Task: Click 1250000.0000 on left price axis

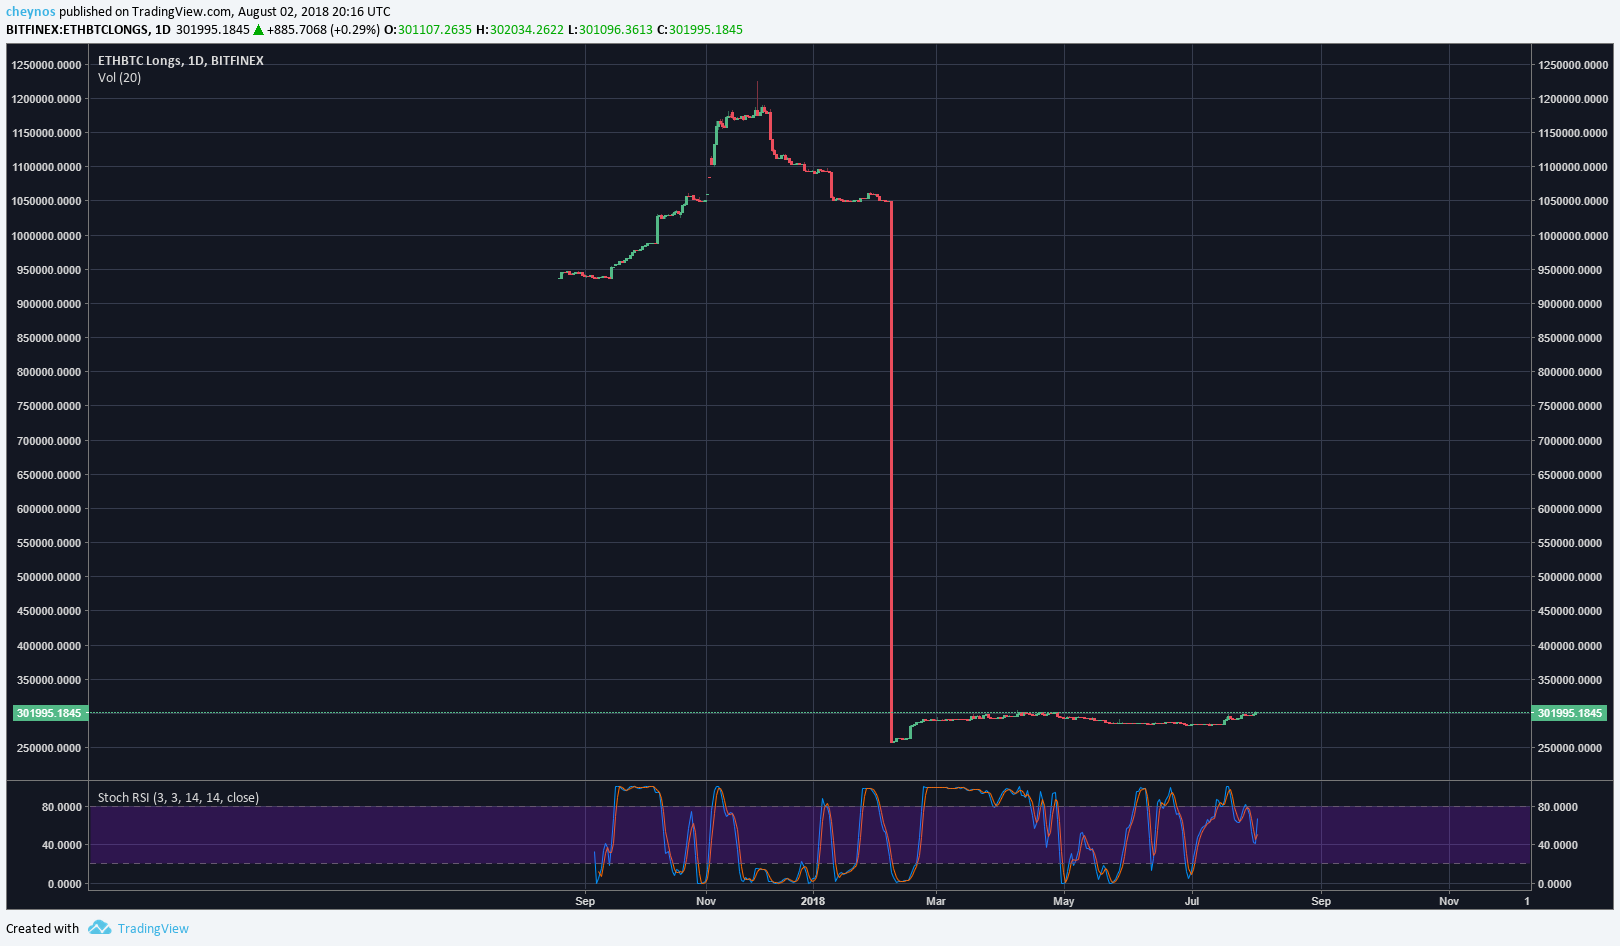Action: coord(46,65)
